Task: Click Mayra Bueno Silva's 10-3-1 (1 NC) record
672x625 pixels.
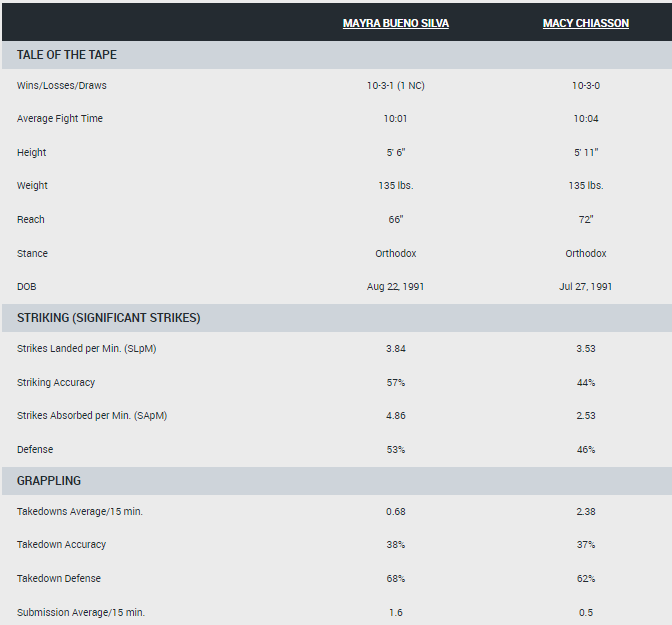Action: pos(395,86)
